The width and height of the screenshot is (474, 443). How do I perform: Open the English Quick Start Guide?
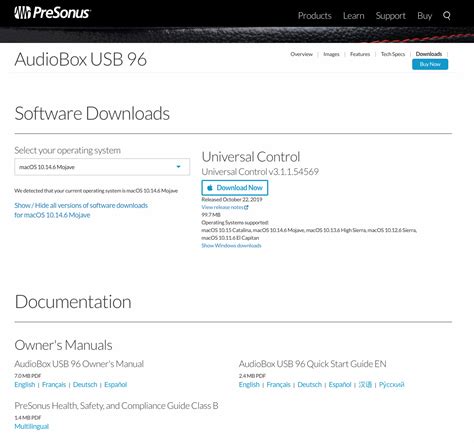[249, 385]
